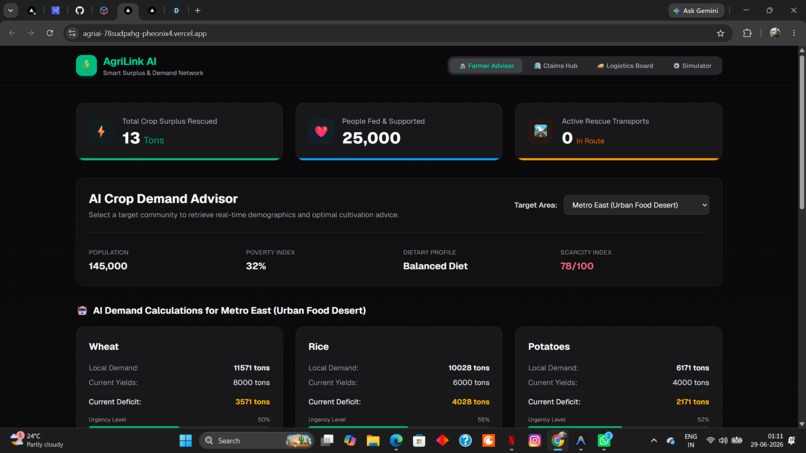806x453 pixels.
Task: Click the AgriLink AI brand title
Action: point(130,62)
